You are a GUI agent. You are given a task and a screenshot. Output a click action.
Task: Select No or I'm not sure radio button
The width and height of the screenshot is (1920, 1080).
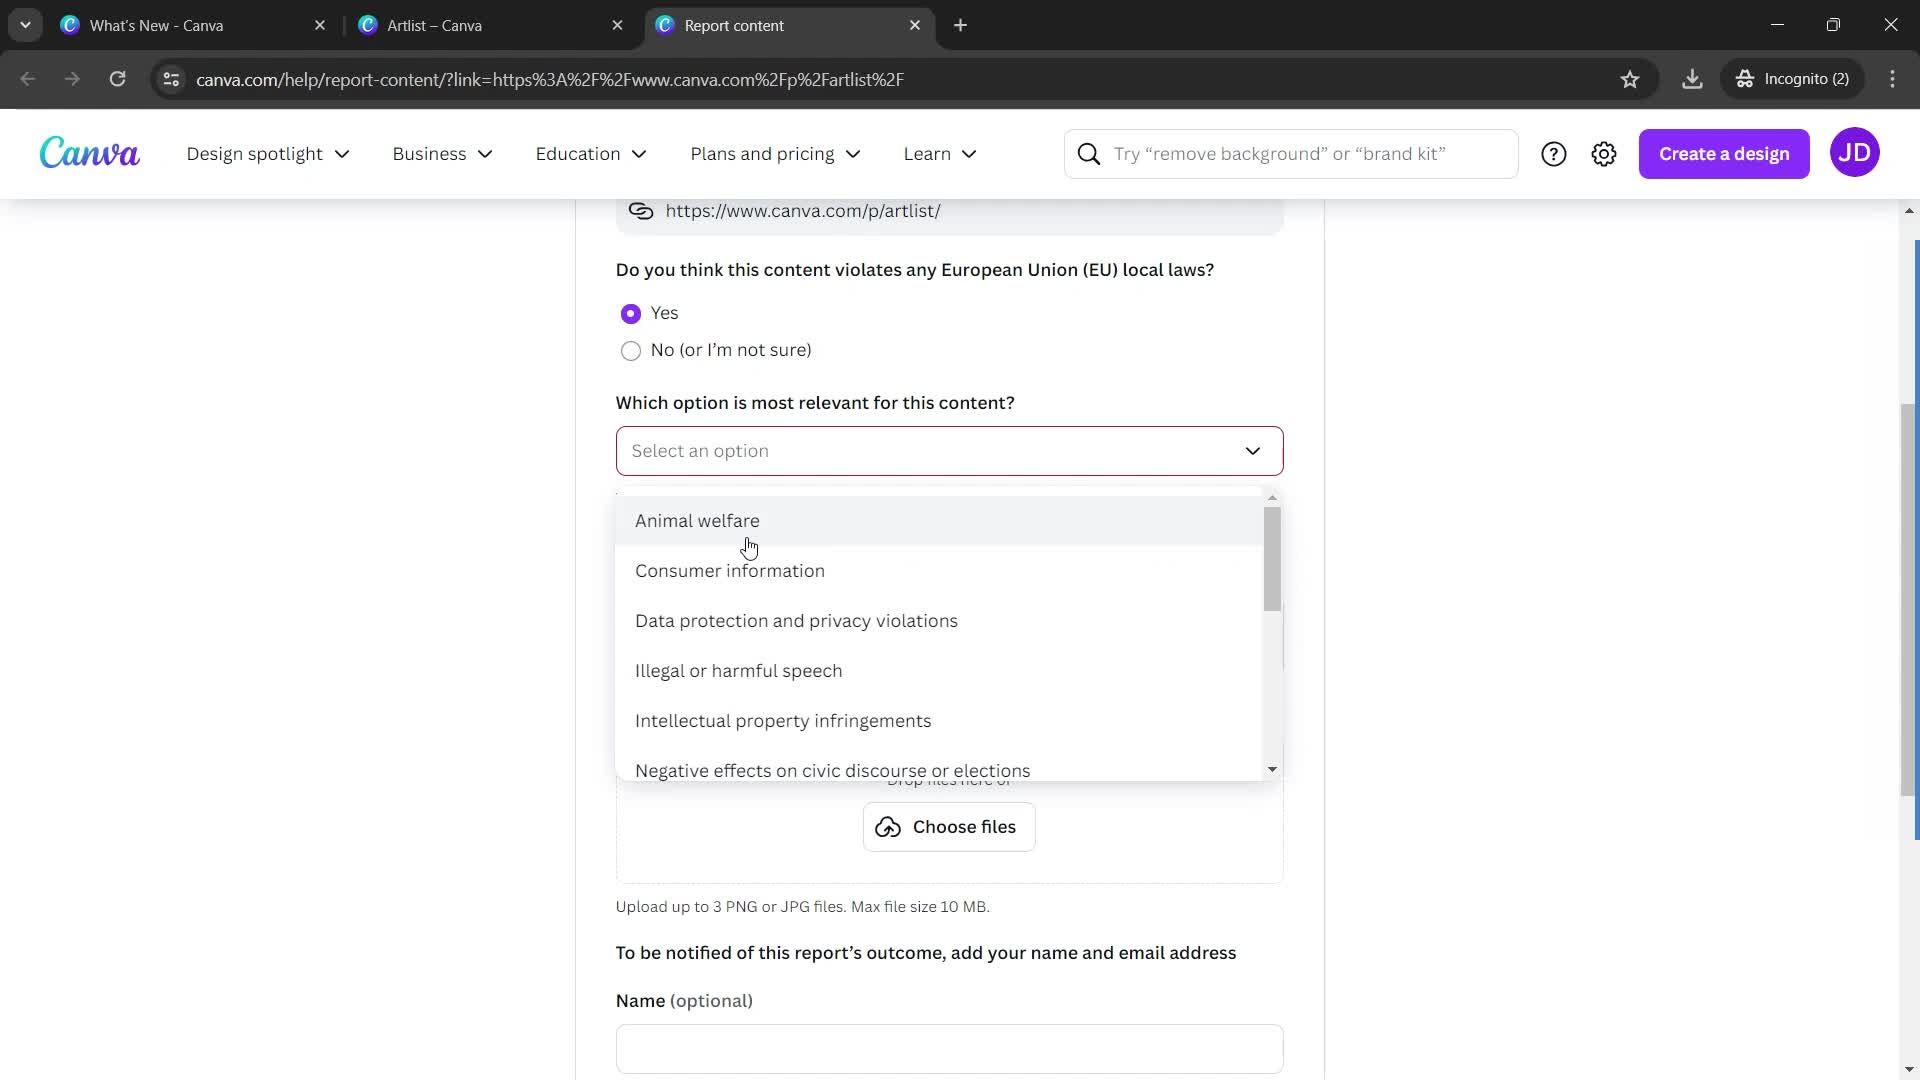(632, 351)
